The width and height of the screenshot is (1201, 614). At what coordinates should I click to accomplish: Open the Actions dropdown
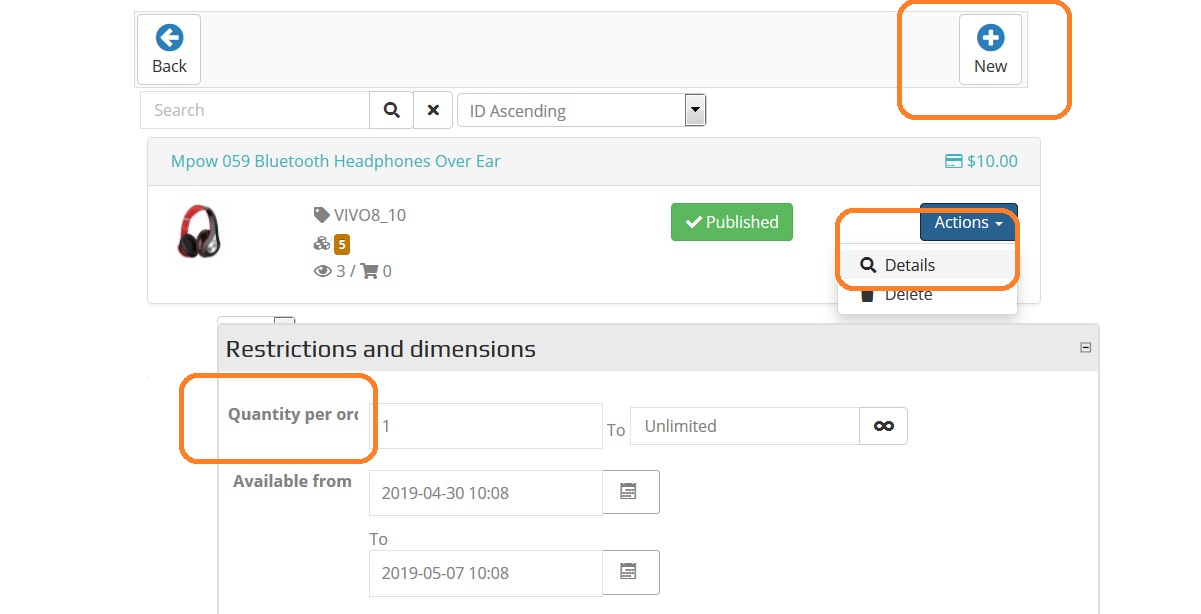tap(968, 222)
